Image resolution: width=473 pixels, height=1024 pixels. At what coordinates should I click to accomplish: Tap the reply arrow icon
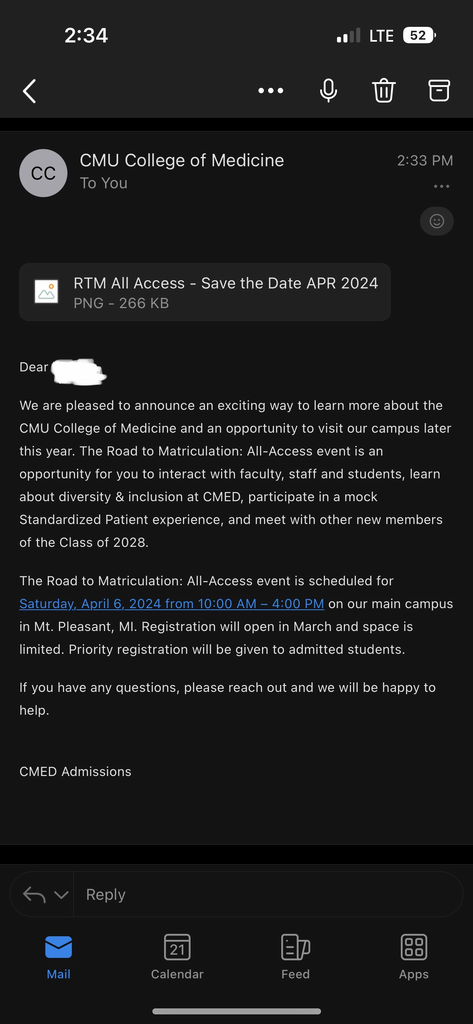click(34, 894)
